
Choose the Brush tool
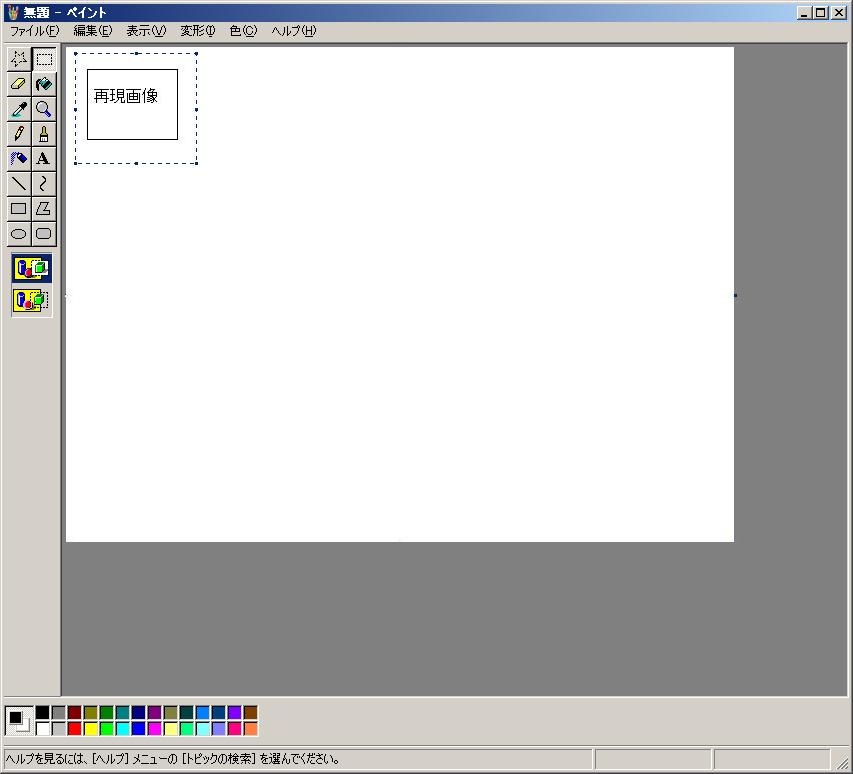click(x=44, y=134)
